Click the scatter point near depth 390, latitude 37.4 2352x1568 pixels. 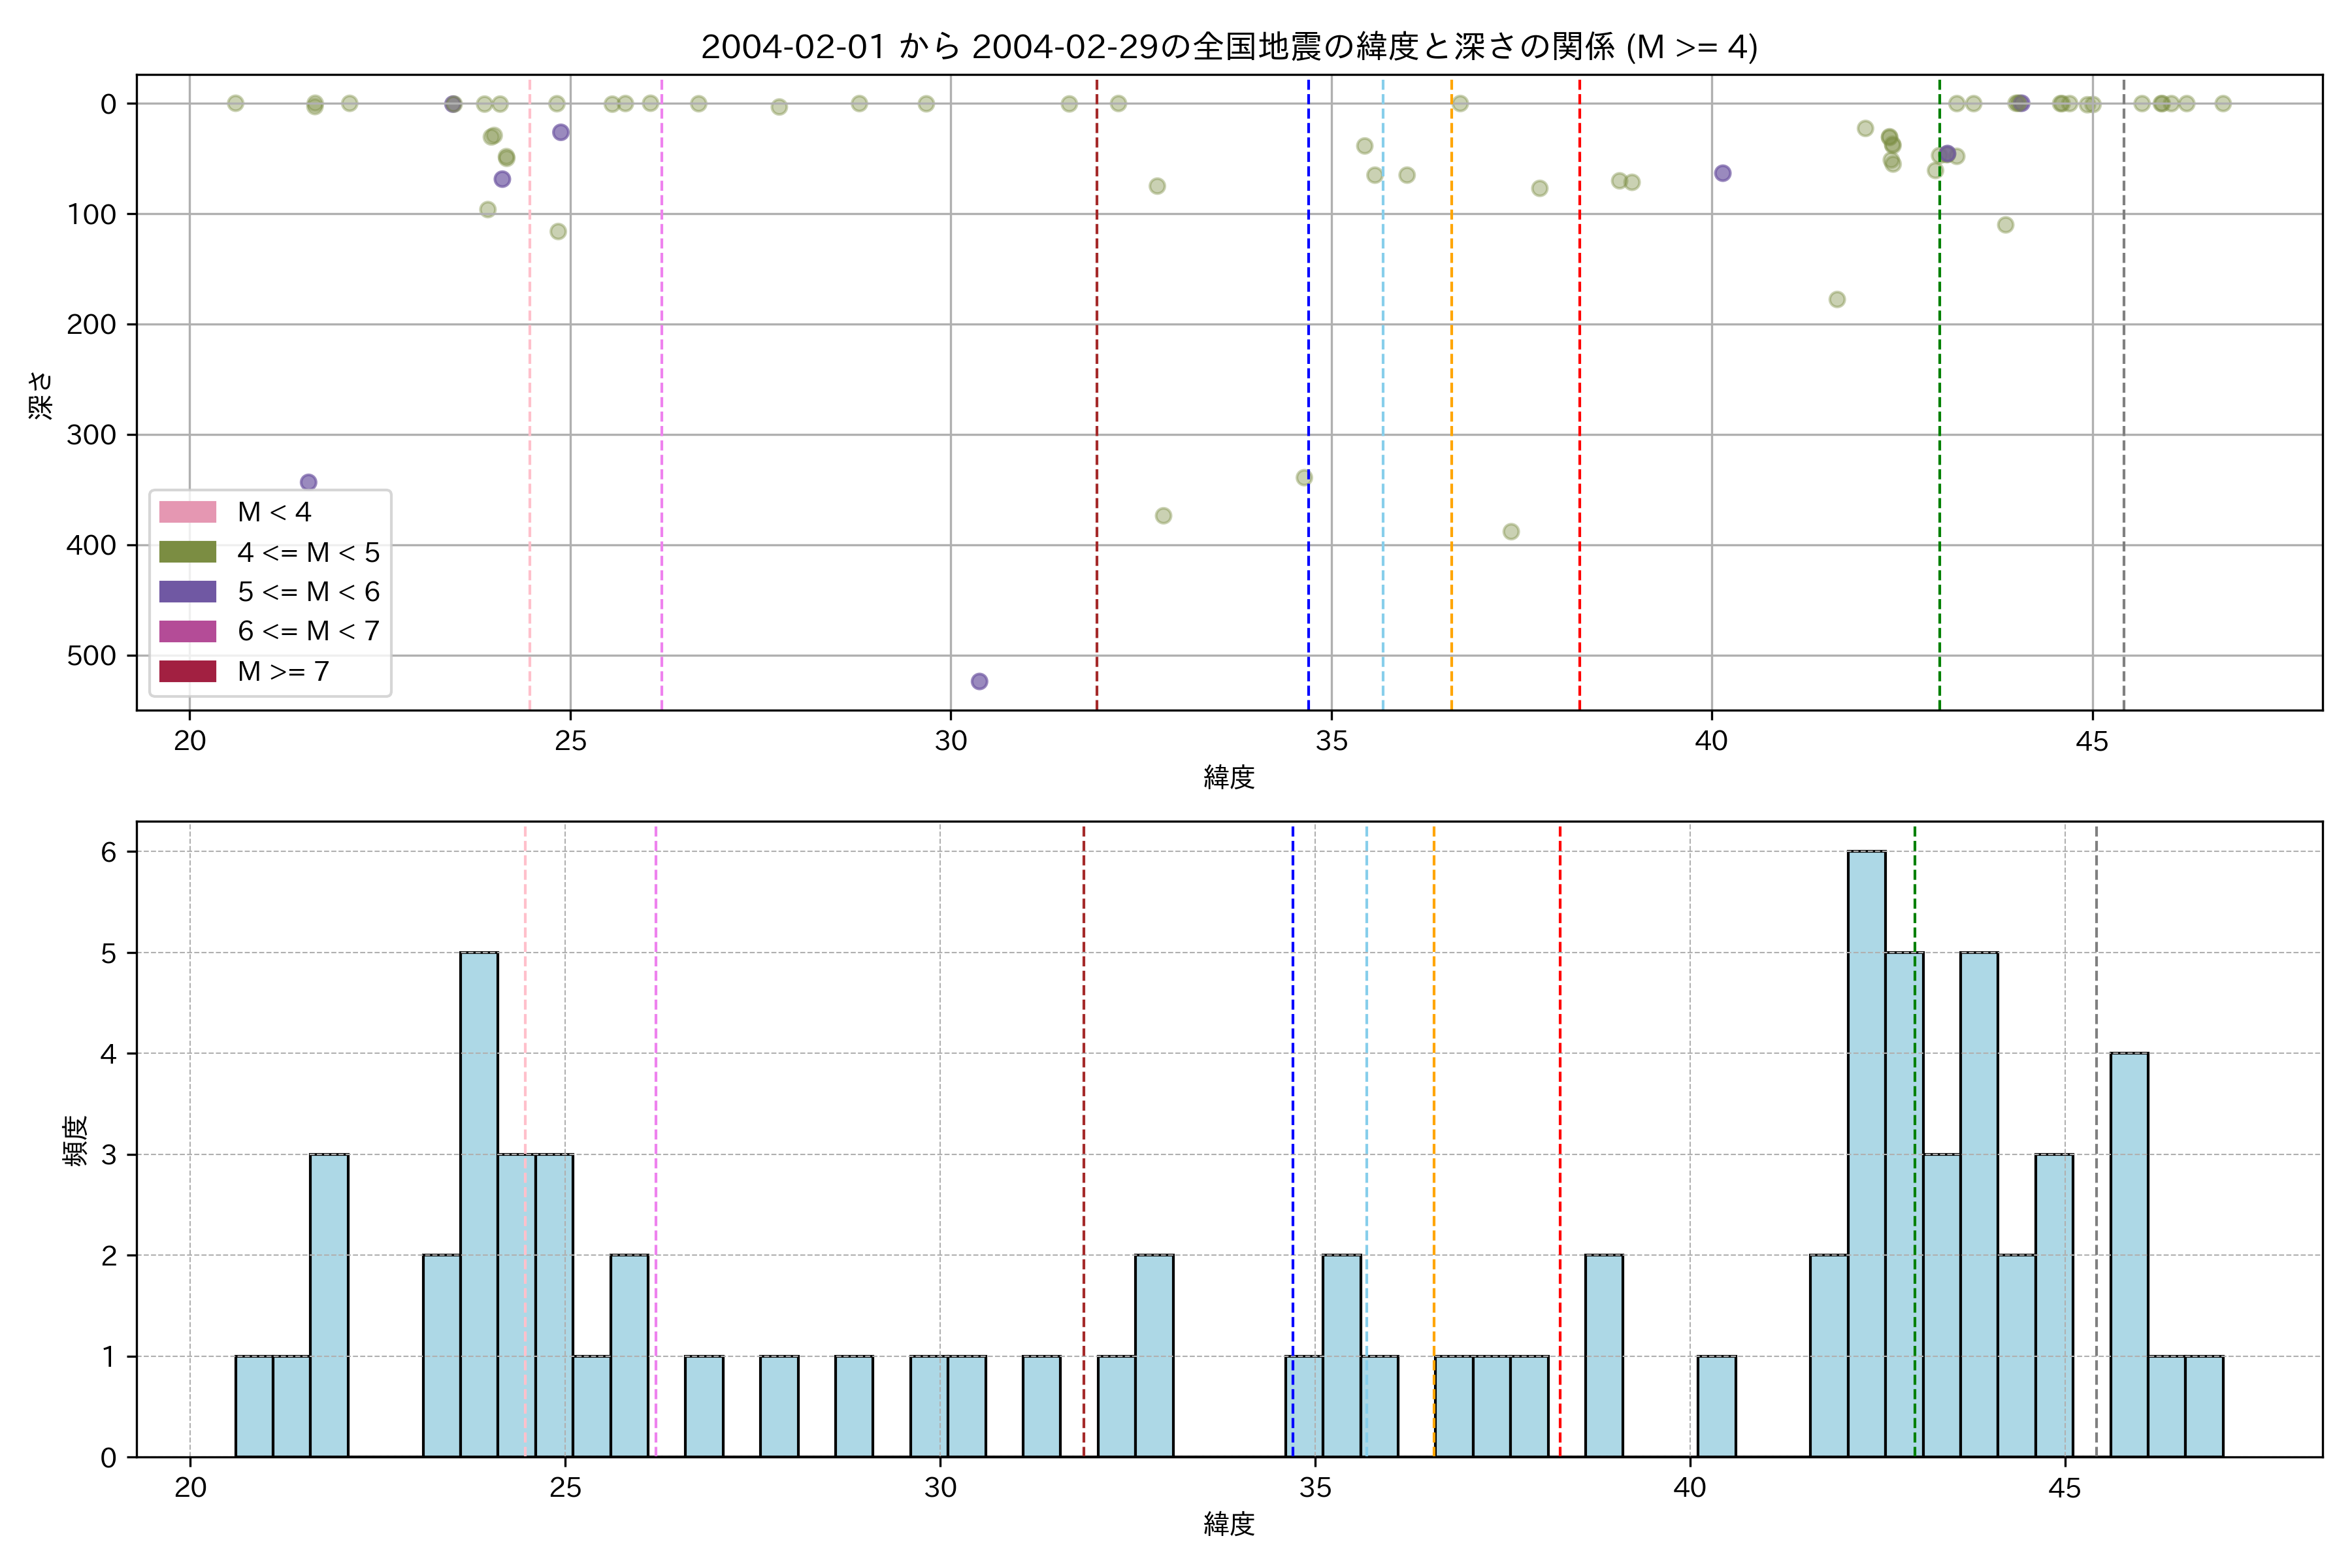[1510, 531]
